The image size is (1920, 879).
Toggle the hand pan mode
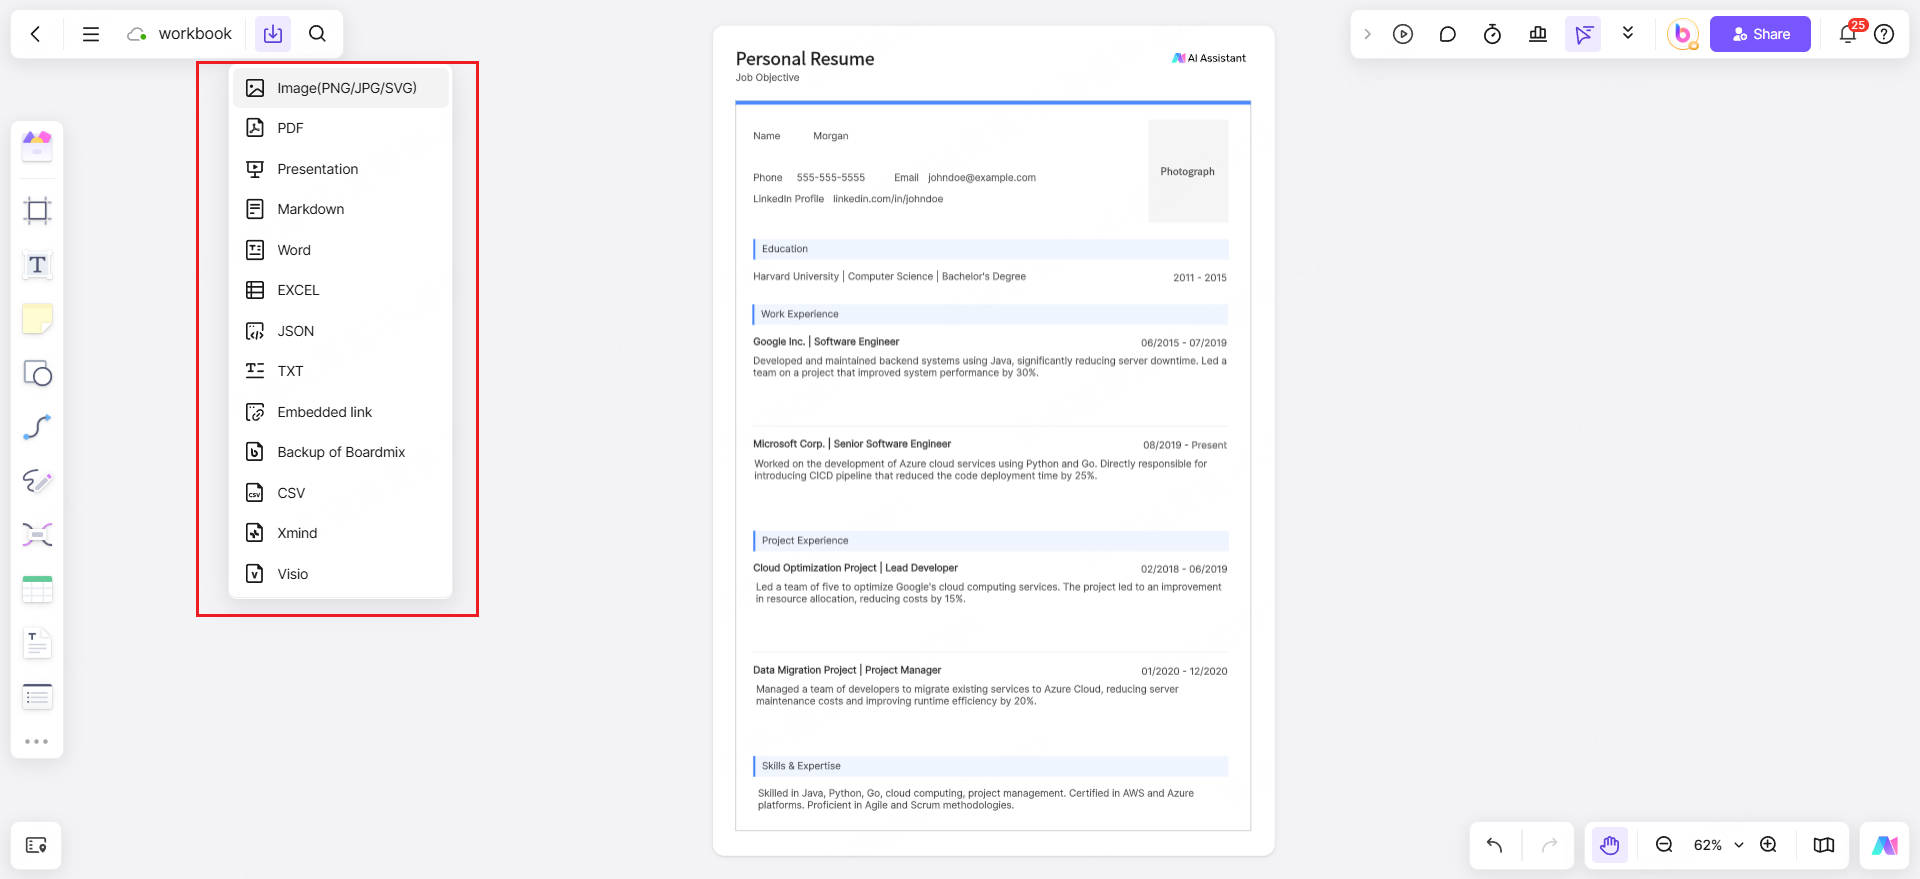(1609, 845)
